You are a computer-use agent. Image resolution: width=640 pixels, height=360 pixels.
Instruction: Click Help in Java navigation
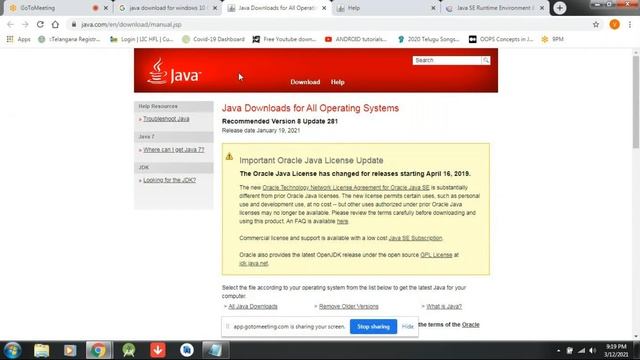point(338,82)
